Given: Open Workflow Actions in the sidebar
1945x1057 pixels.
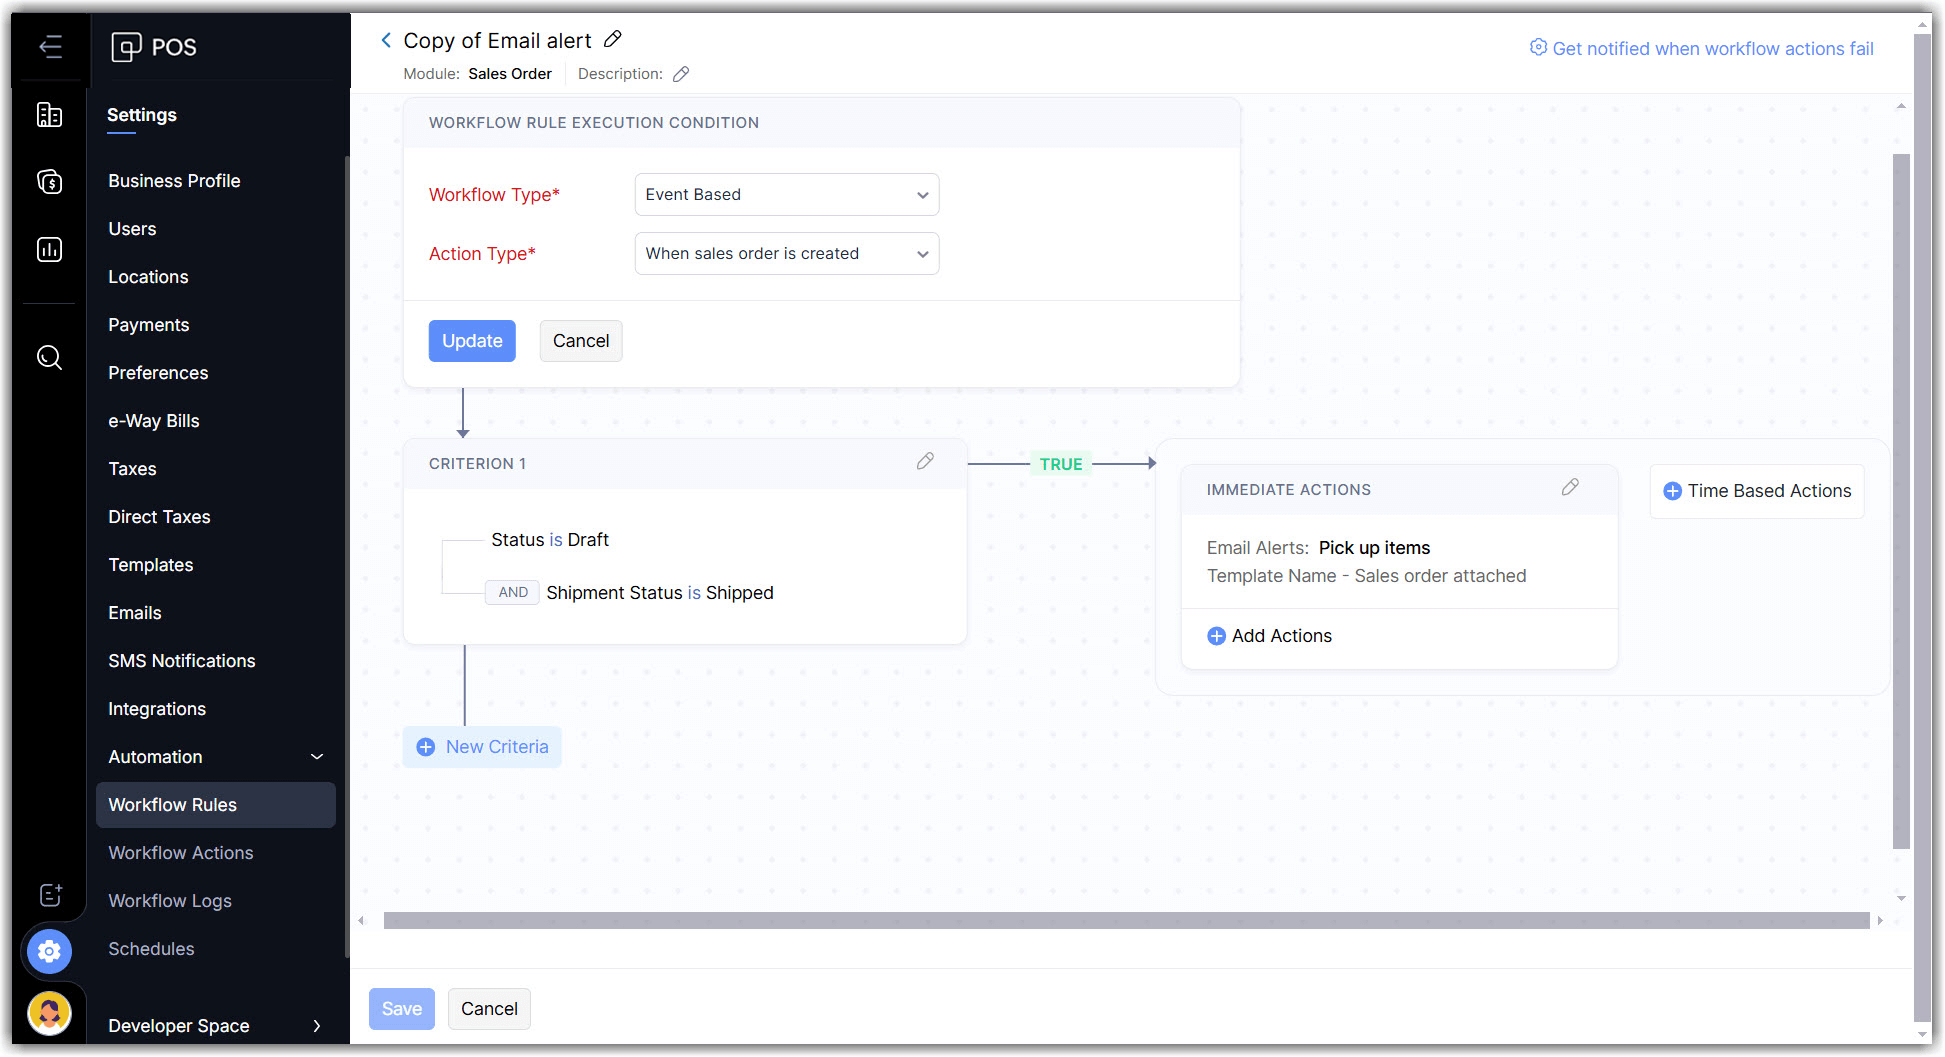Looking at the screenshot, I should pos(181,853).
